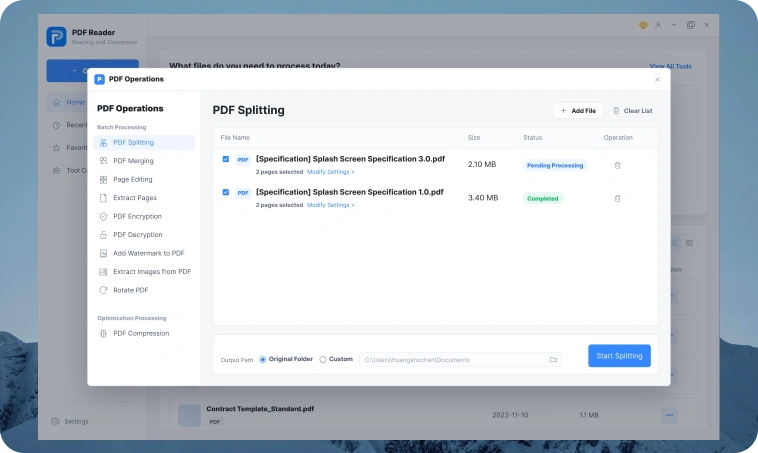Click the Add File button
Viewport: 758px width, 453px height.
pyautogui.click(x=578, y=111)
